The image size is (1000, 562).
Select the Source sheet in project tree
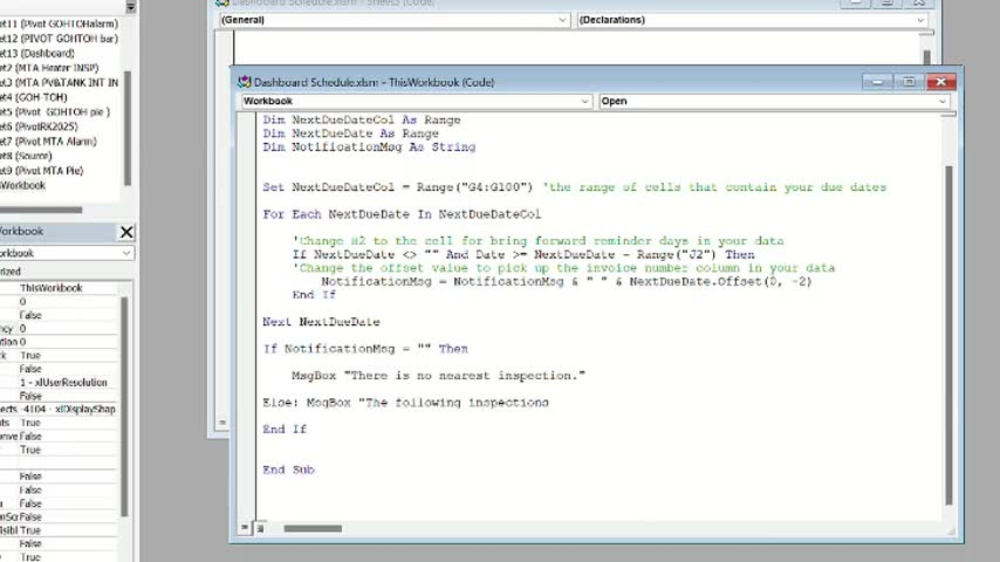(26, 156)
